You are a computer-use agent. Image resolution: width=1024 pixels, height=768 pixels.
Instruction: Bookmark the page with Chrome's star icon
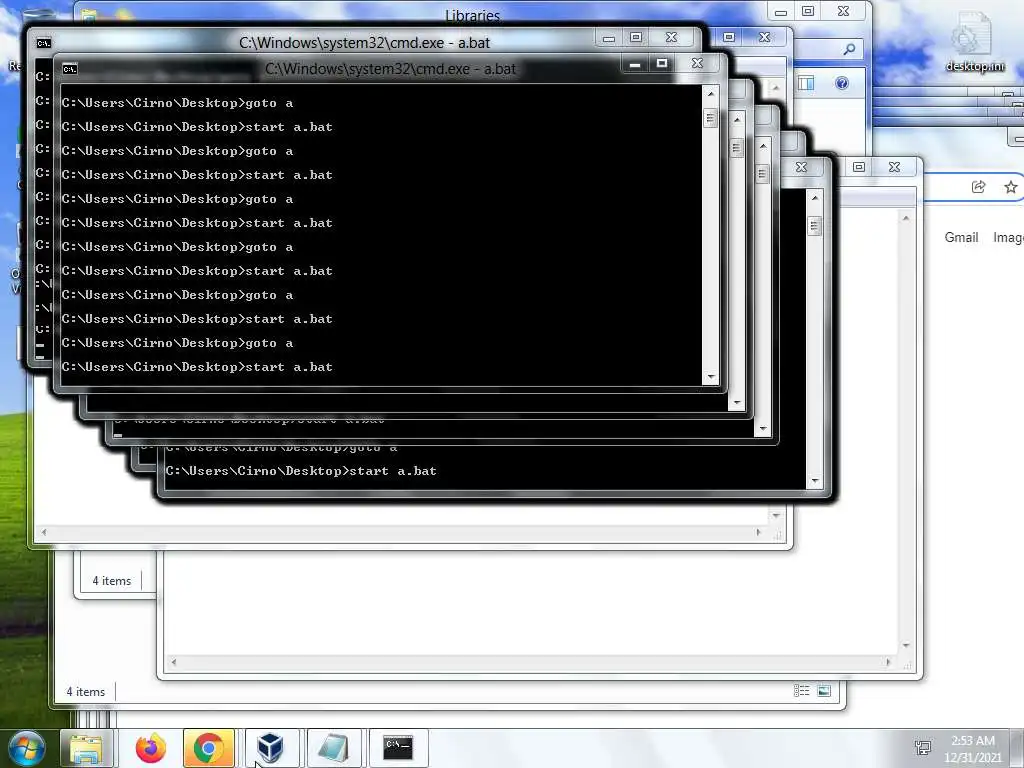click(1011, 187)
